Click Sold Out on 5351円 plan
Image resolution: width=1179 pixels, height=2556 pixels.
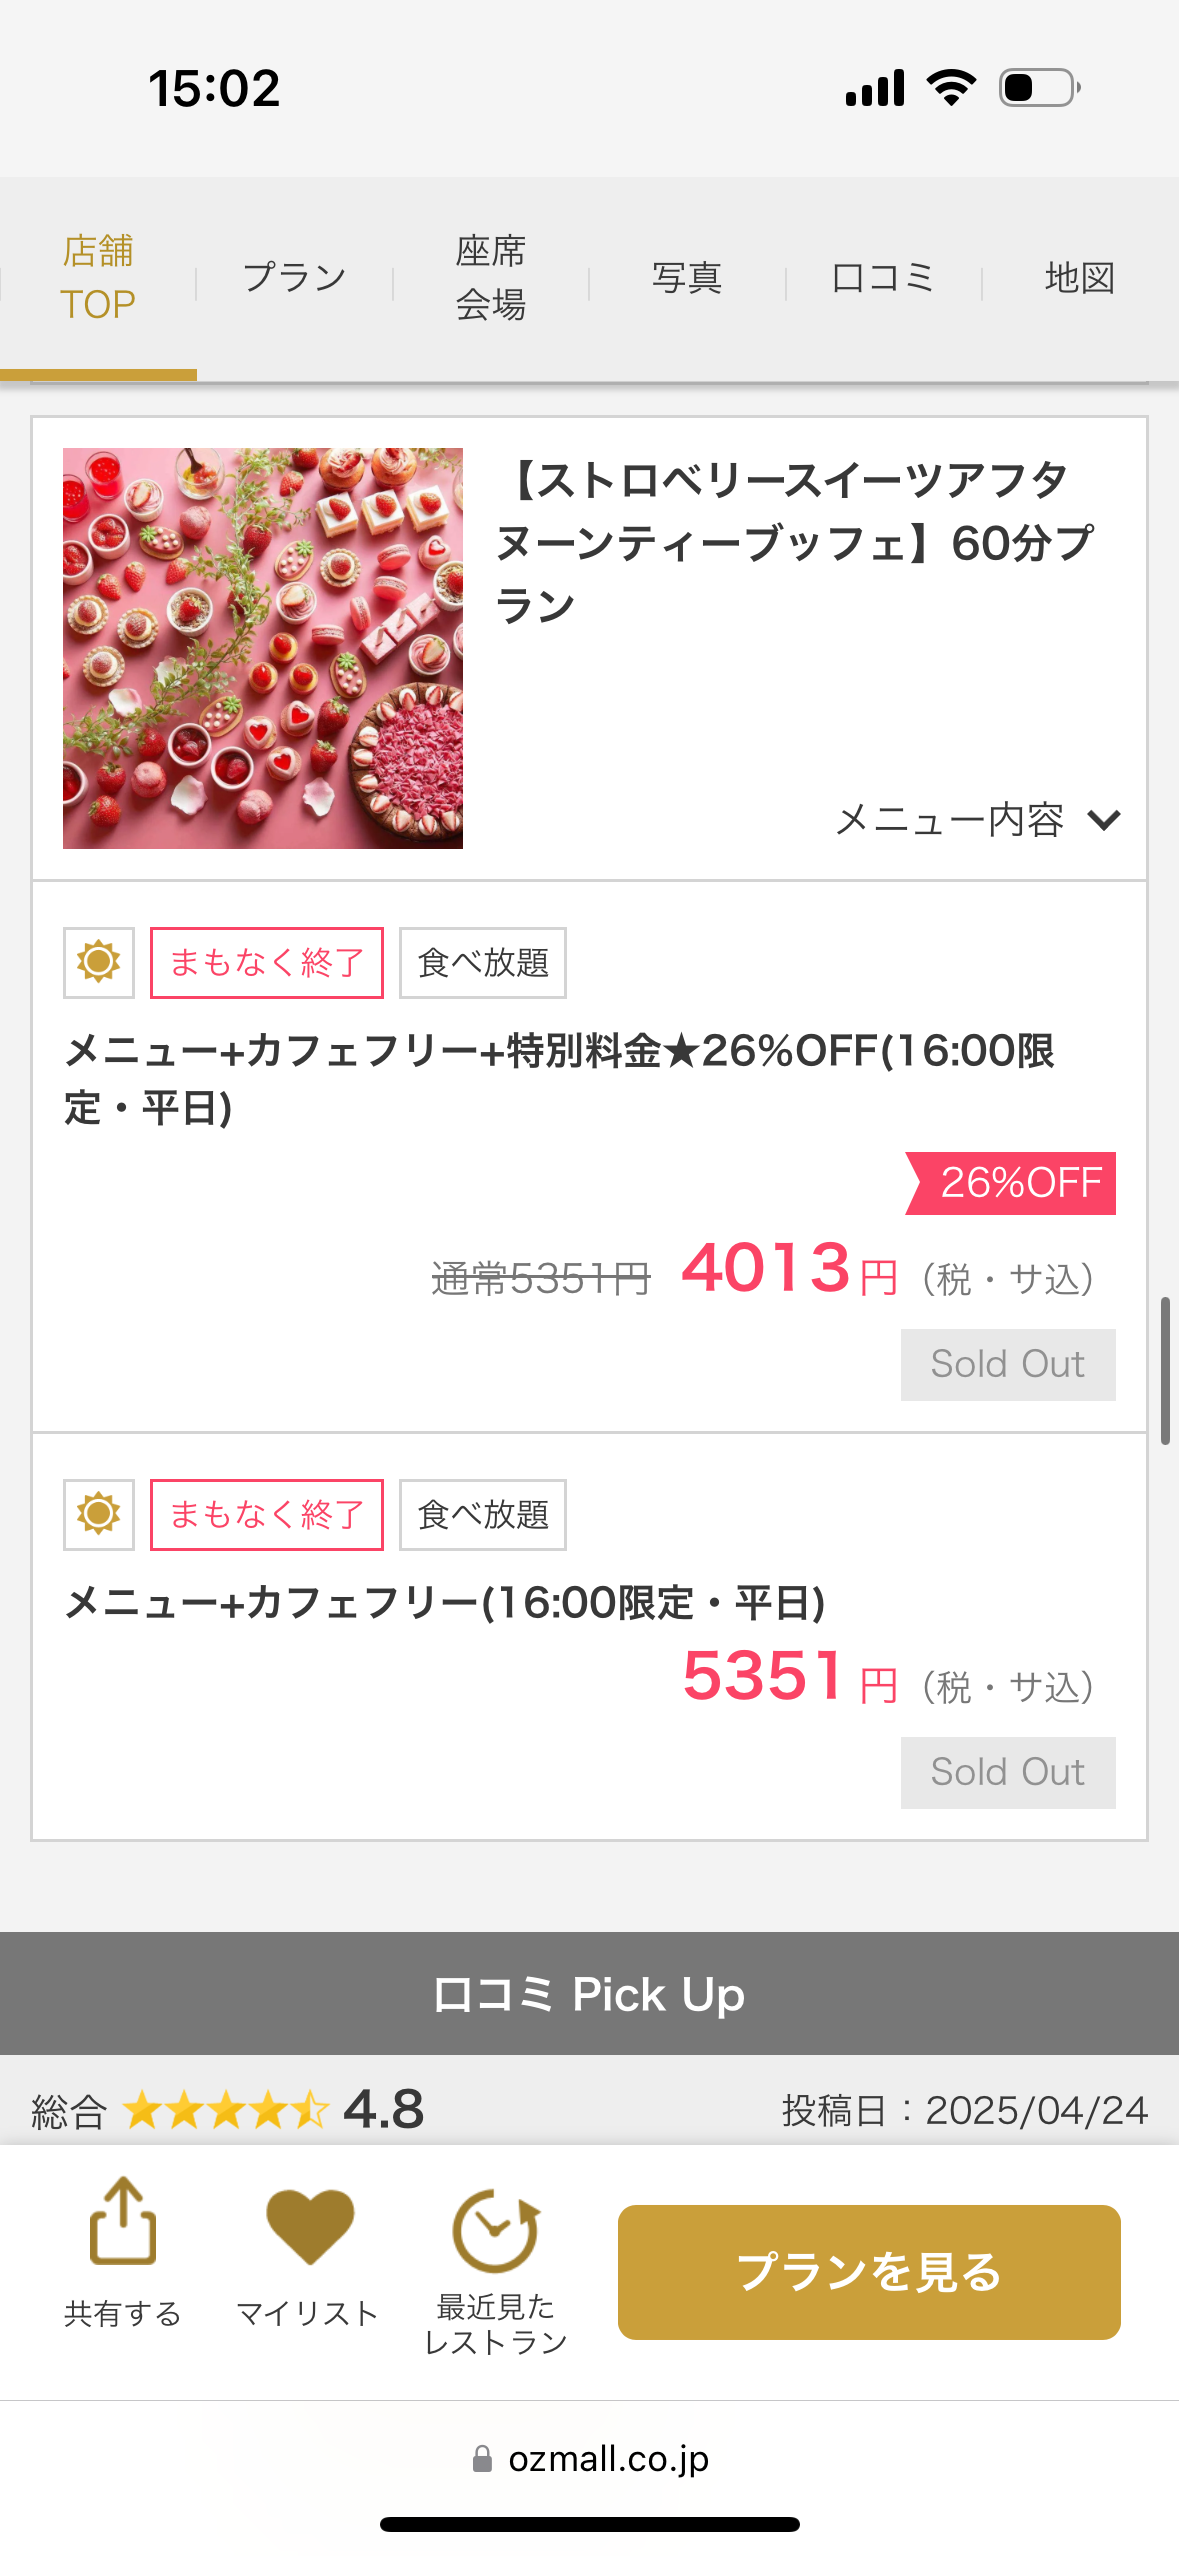point(1008,1772)
